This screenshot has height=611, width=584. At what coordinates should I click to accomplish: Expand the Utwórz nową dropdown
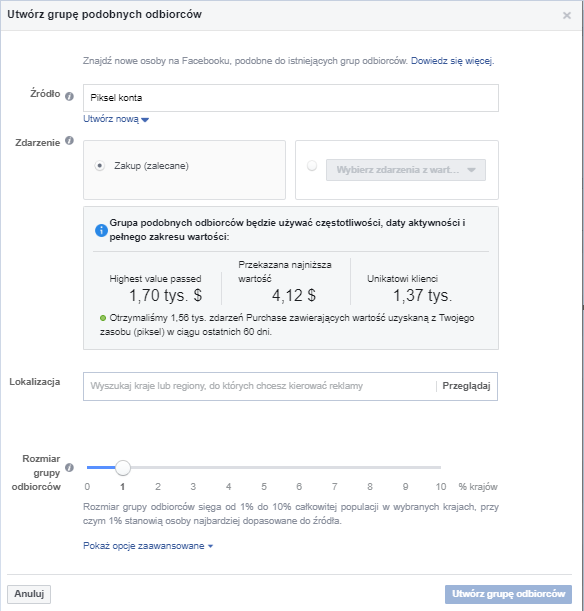(x=116, y=119)
